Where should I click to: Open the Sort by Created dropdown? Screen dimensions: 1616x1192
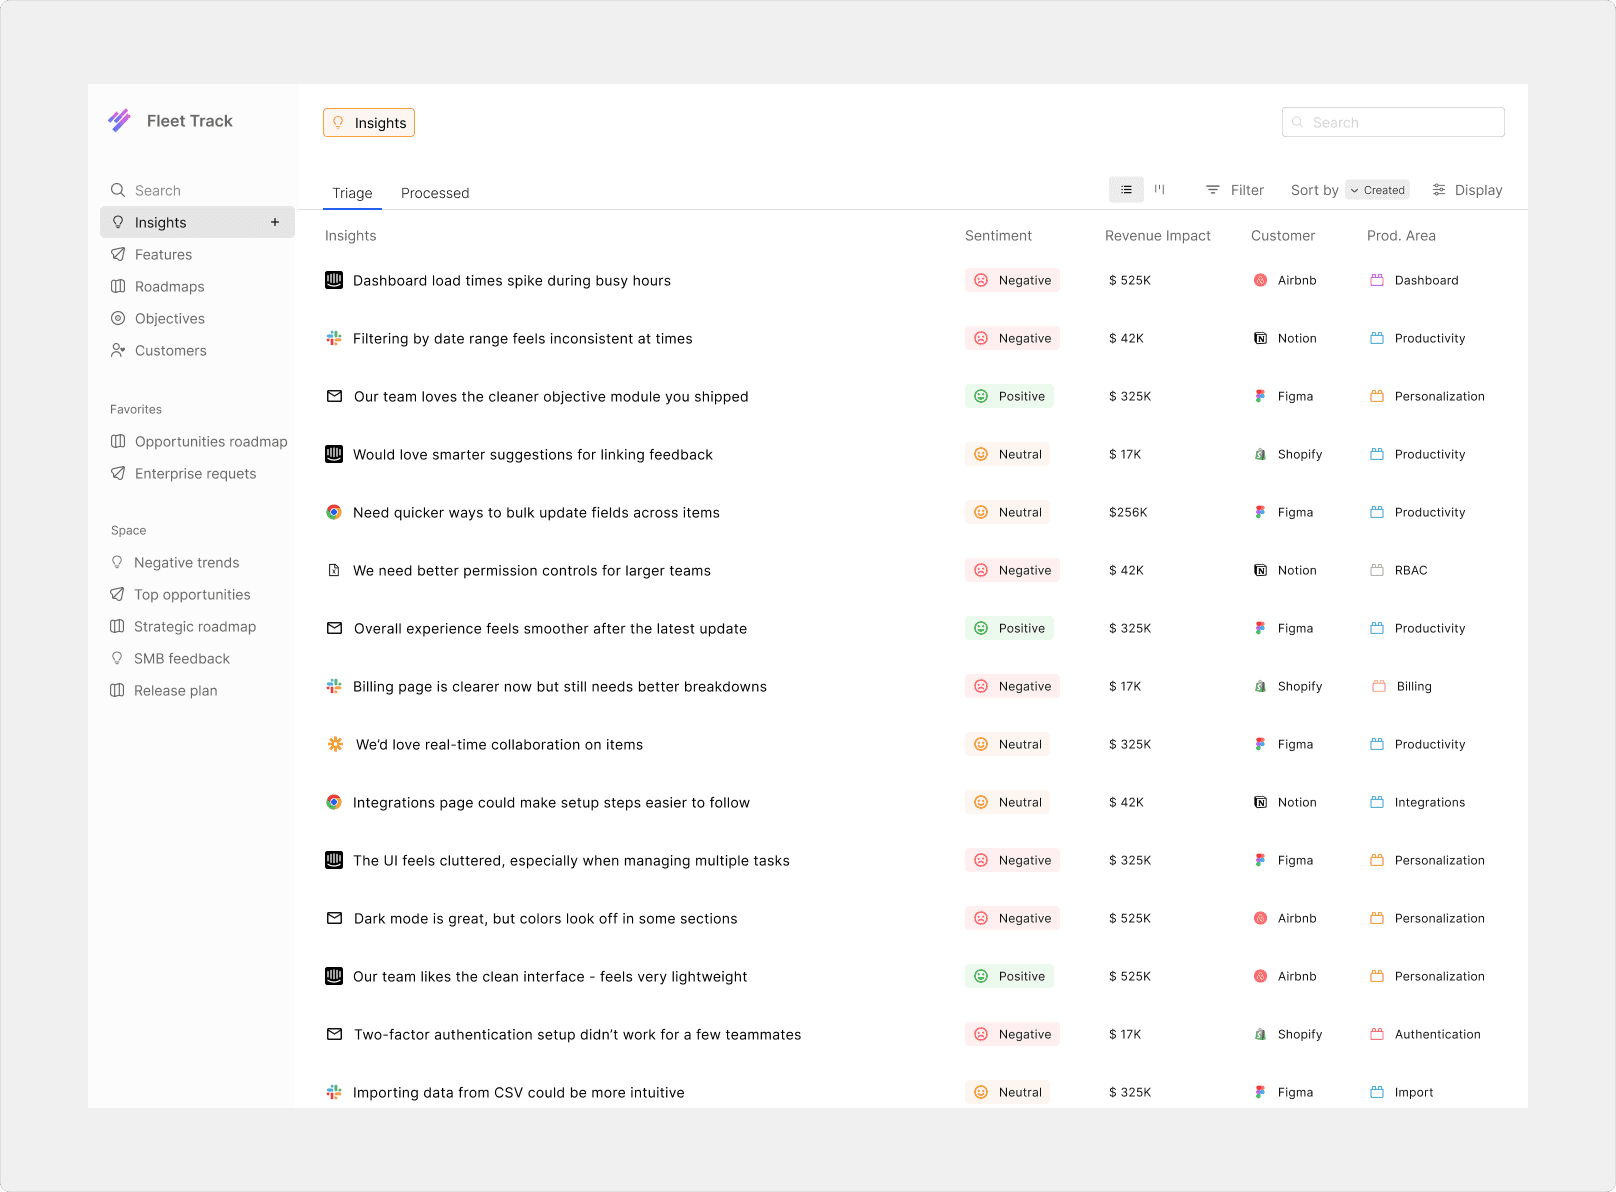tap(1377, 190)
